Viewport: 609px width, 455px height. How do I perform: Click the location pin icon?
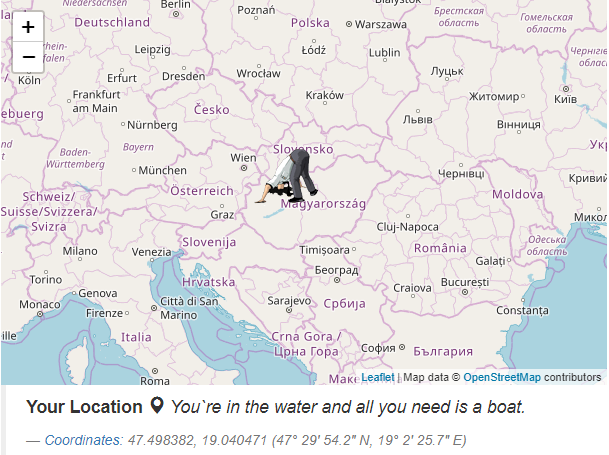(x=156, y=406)
